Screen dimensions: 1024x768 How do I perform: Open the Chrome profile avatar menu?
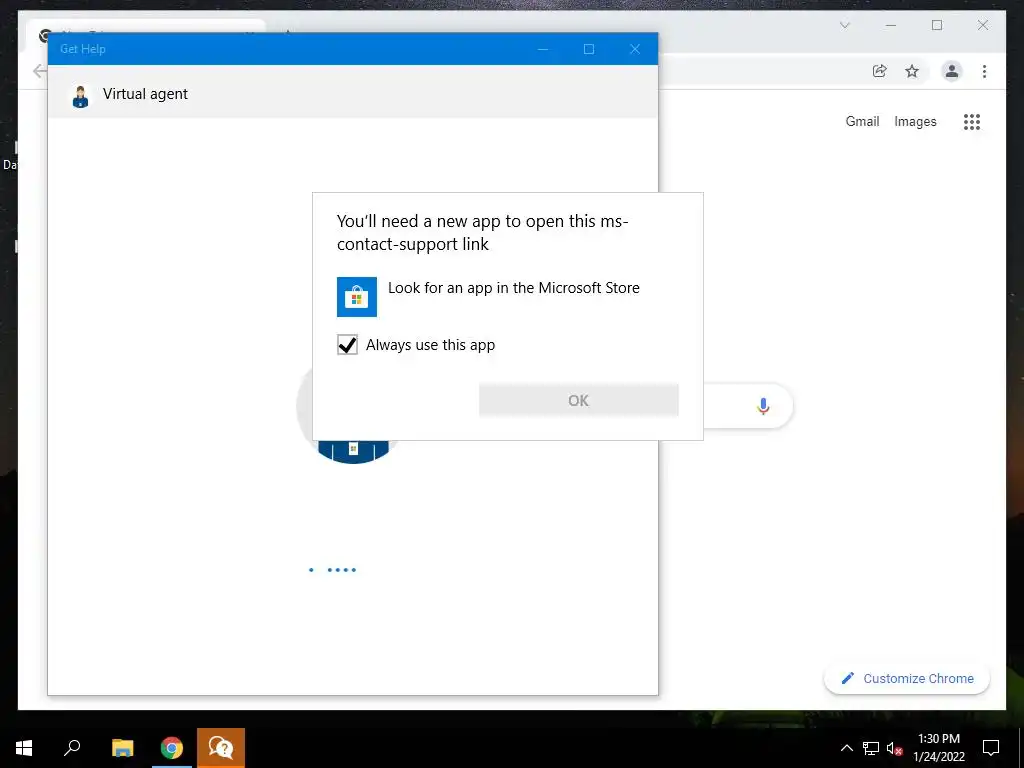[952, 71]
